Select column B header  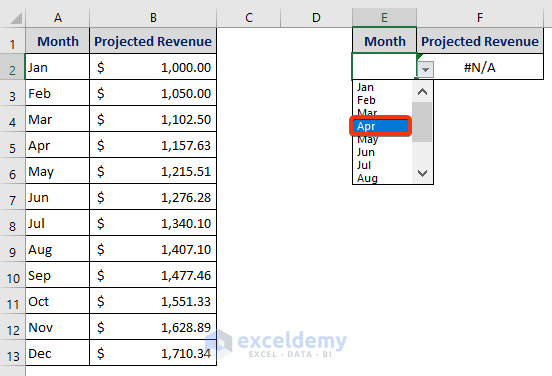(x=153, y=18)
